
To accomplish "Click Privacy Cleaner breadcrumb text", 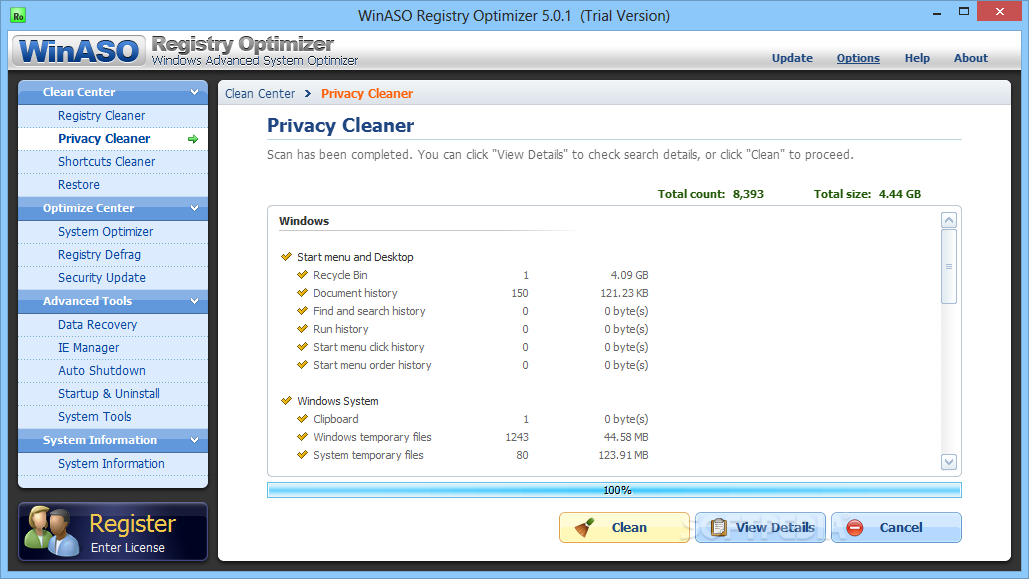I will 367,93.
